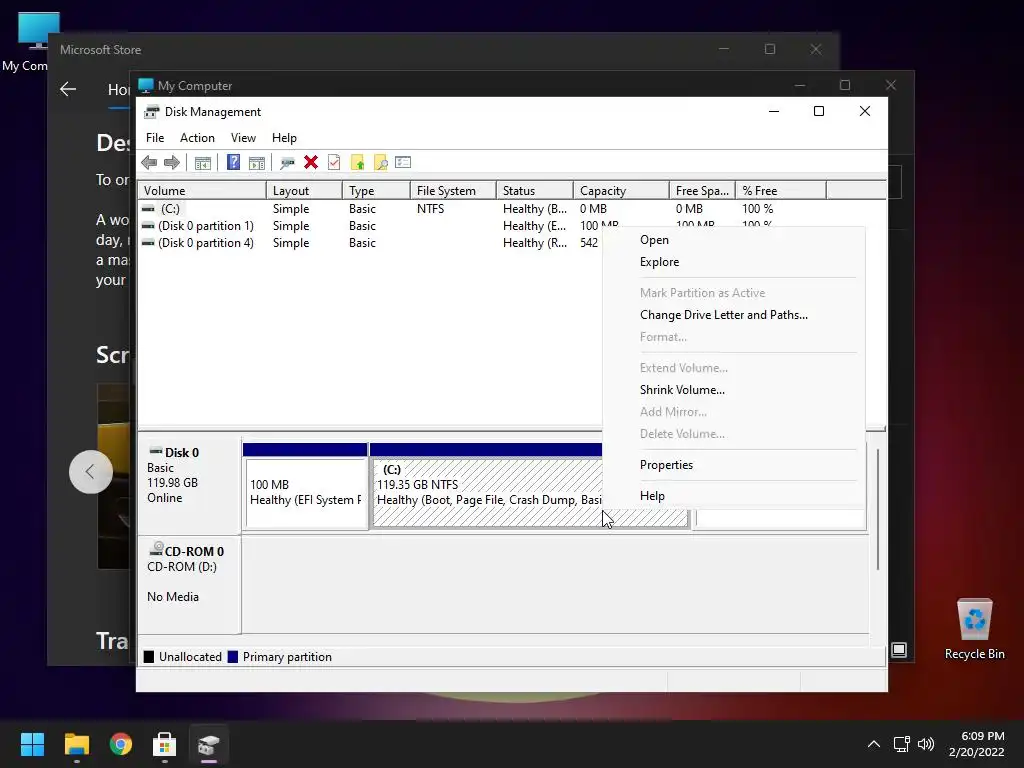The image size is (1024, 768).
Task: Open the Help menu in the menu bar
Action: pos(284,138)
